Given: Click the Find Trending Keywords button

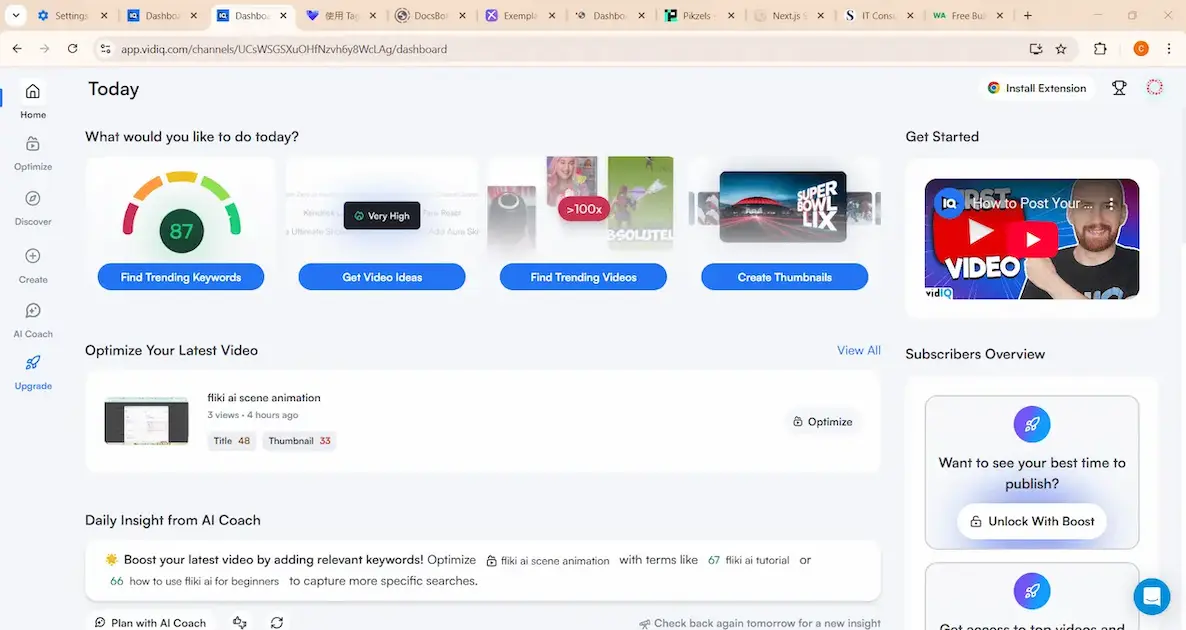Looking at the screenshot, I should click(x=181, y=277).
